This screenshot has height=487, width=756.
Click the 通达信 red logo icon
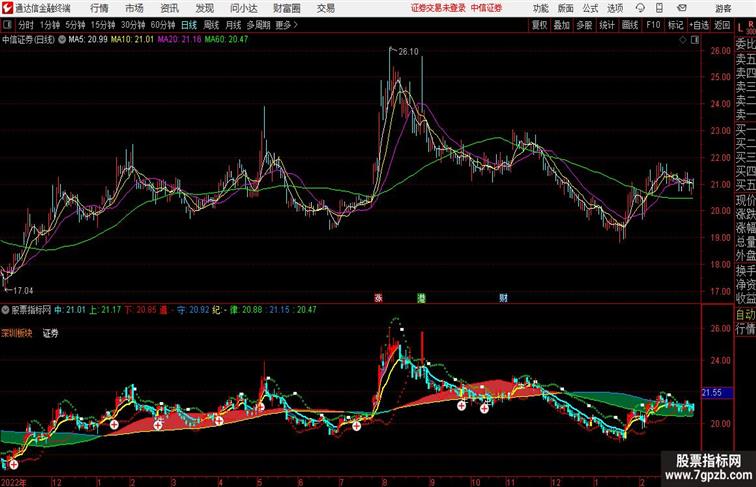click(7, 8)
